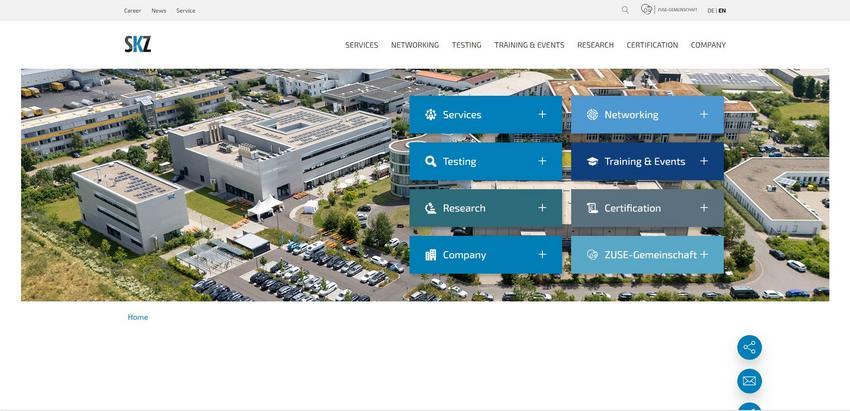The height and width of the screenshot is (411, 850).
Task: Switch language to EN
Action: click(722, 10)
